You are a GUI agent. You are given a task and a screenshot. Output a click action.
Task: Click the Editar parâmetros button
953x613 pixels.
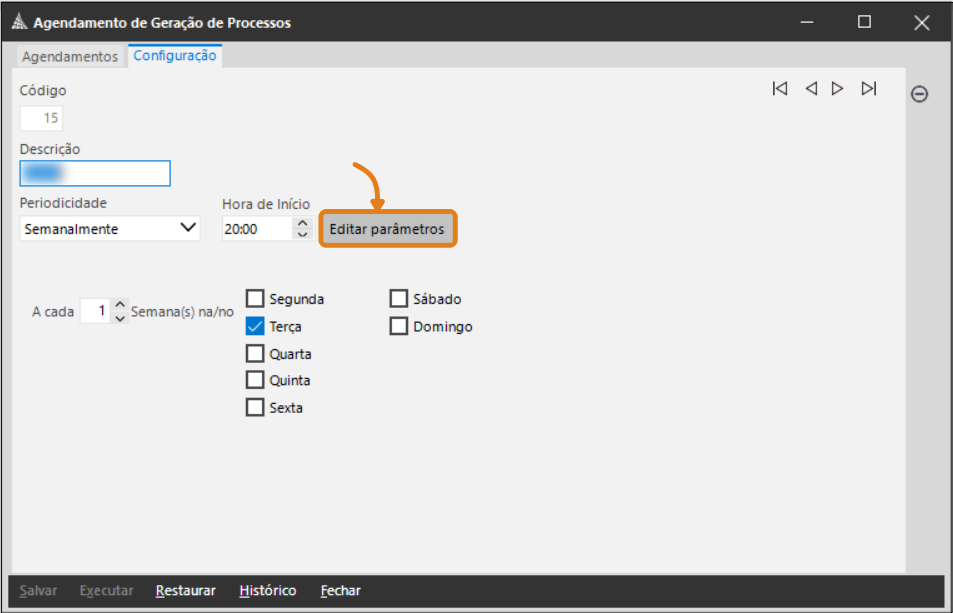tap(387, 229)
